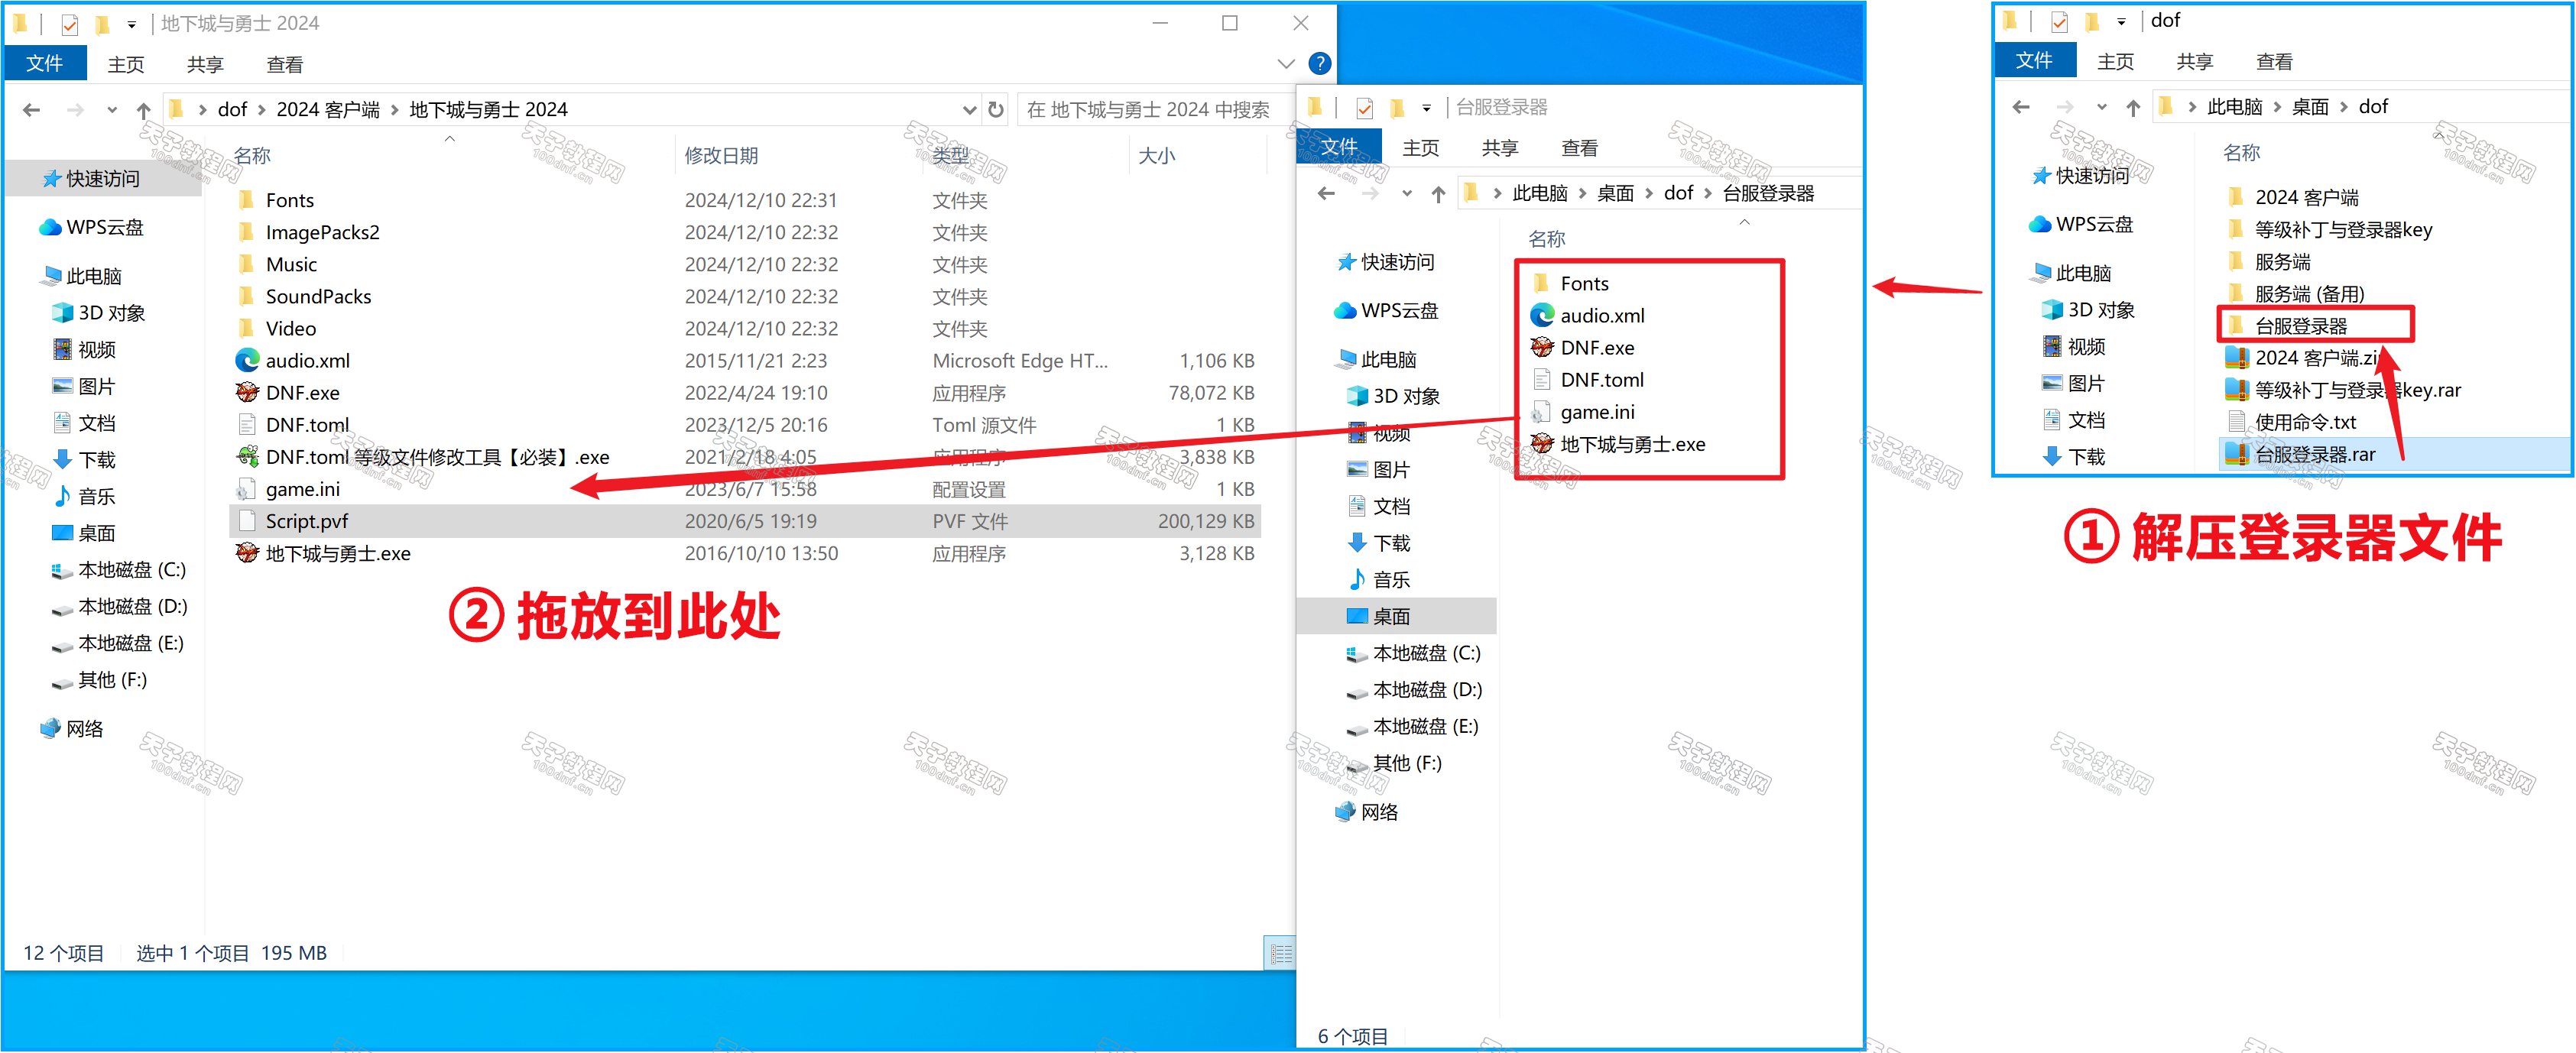Go back in the main window
Viewport: 2576px width, 1053px height.
[31, 110]
